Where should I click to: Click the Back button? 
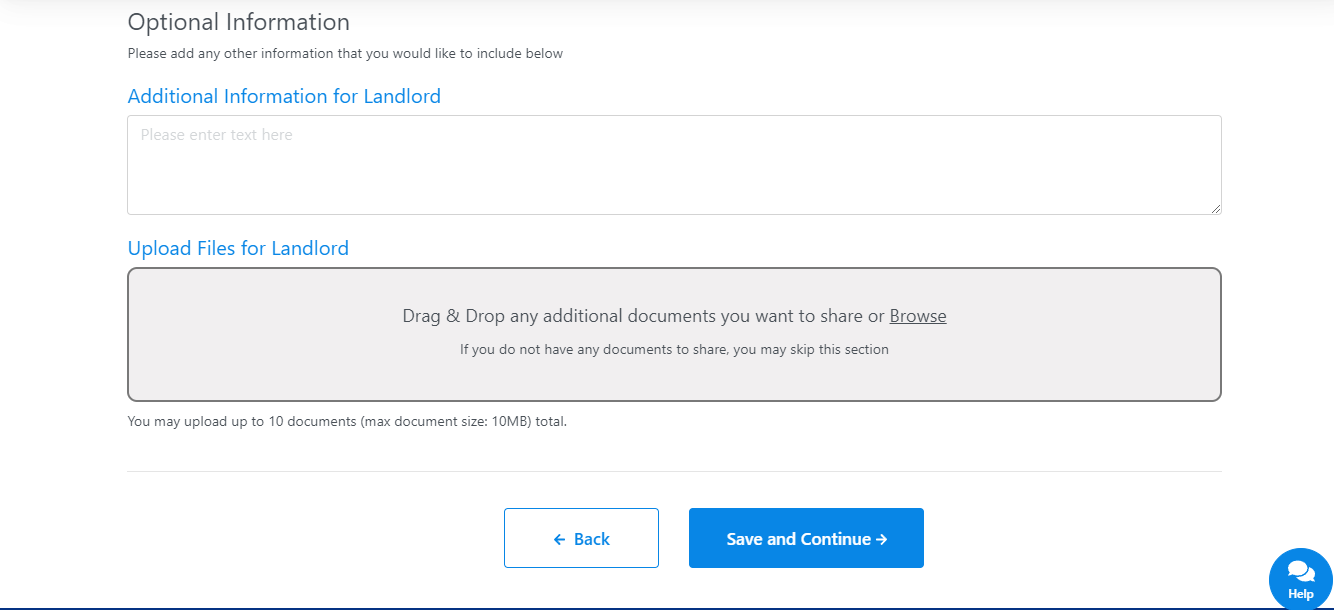pyautogui.click(x=581, y=538)
